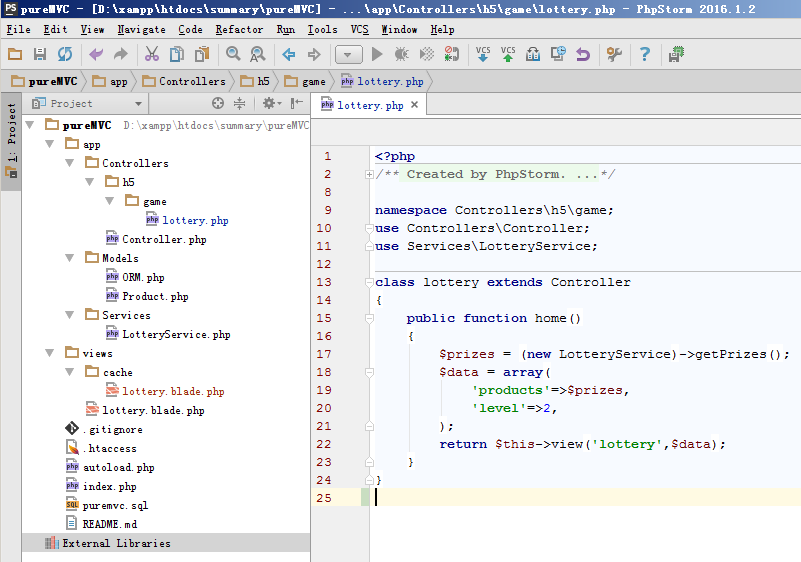Click the Find magnifier icon in toolbar
Image resolution: width=801 pixels, height=562 pixels.
[233, 54]
